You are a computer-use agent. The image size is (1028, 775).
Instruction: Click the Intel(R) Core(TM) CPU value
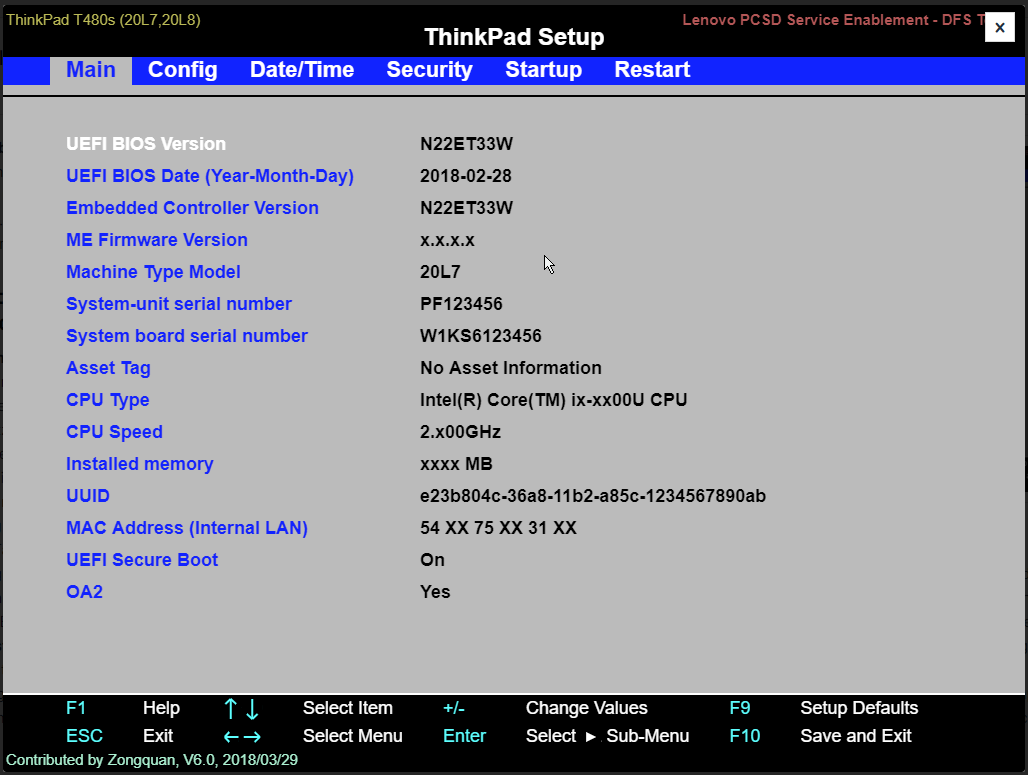(553, 400)
